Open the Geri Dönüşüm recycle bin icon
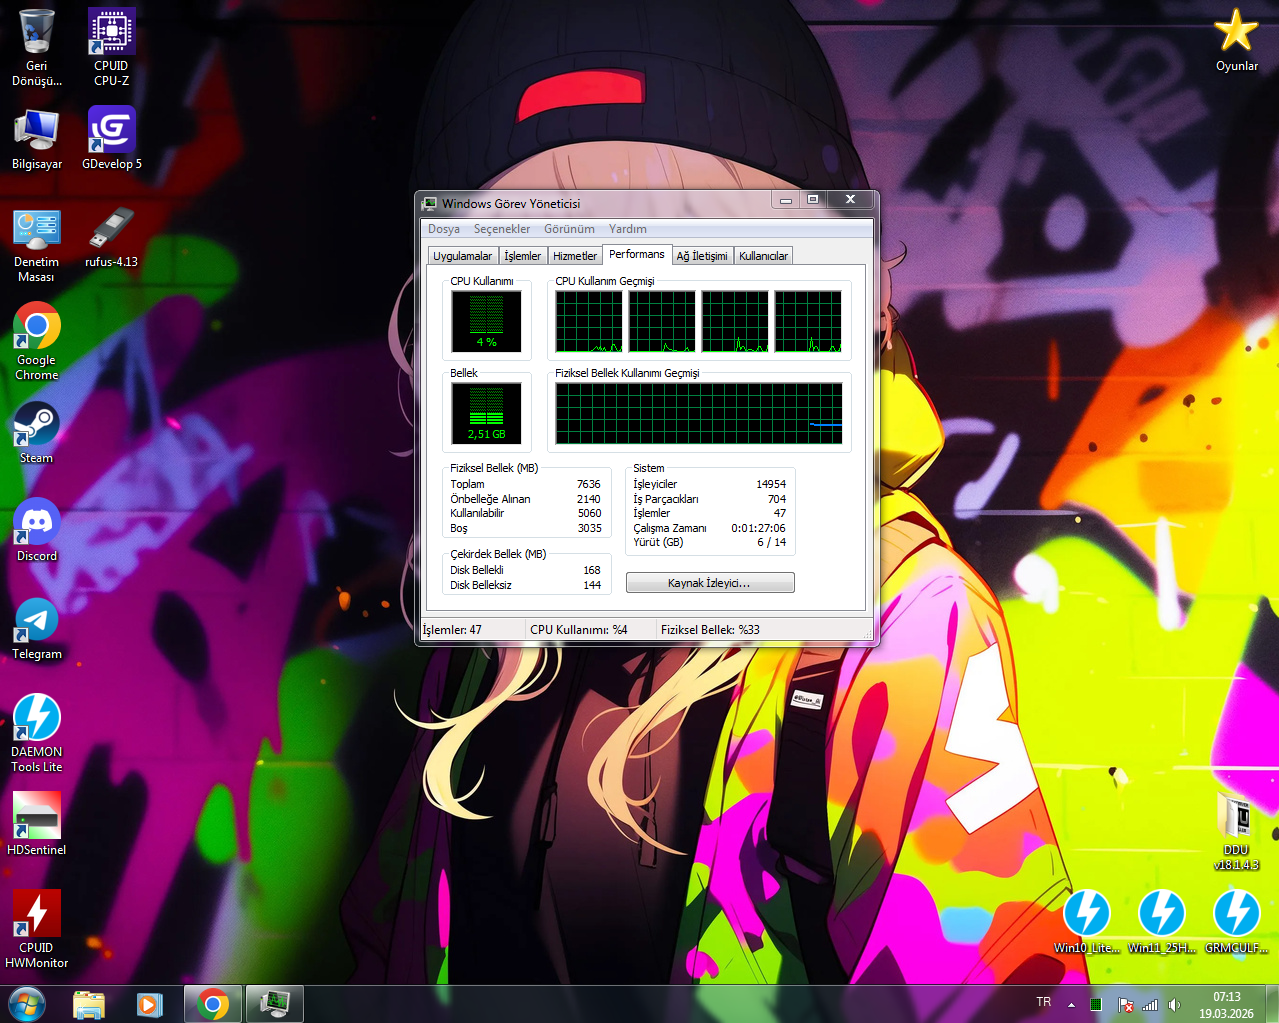 pyautogui.click(x=37, y=46)
